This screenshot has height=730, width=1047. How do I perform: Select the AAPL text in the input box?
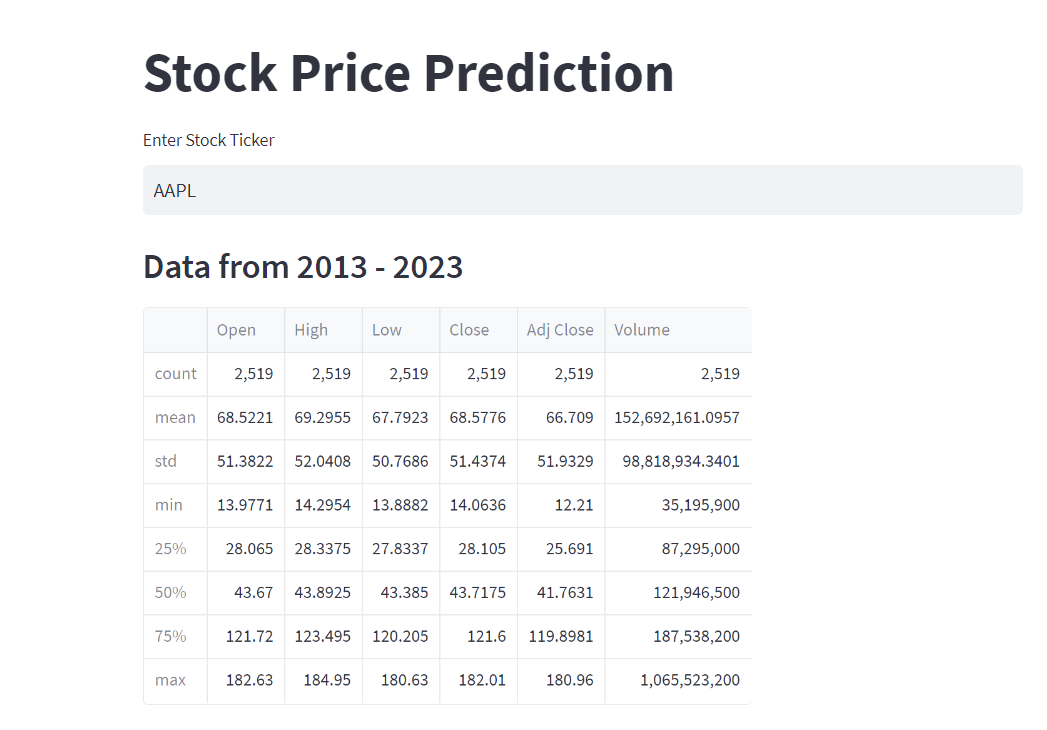(174, 190)
